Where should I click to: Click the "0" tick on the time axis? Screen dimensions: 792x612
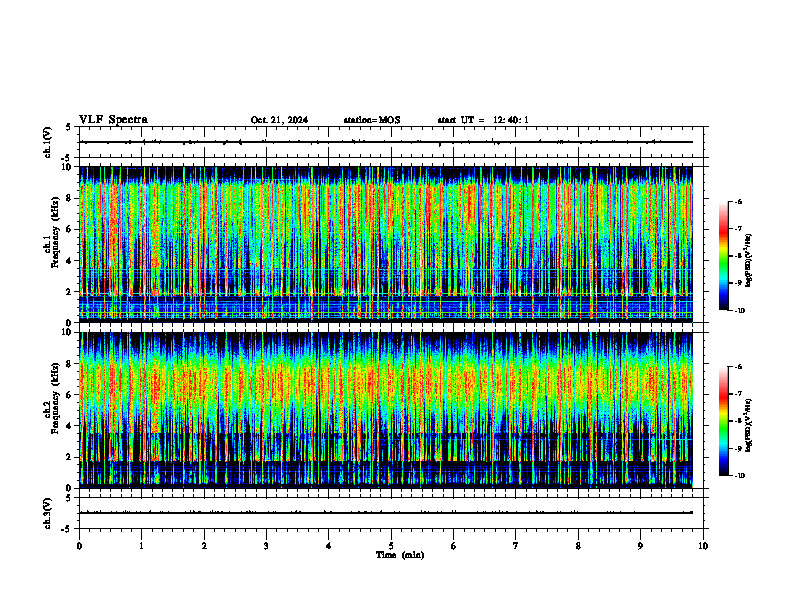(79, 546)
